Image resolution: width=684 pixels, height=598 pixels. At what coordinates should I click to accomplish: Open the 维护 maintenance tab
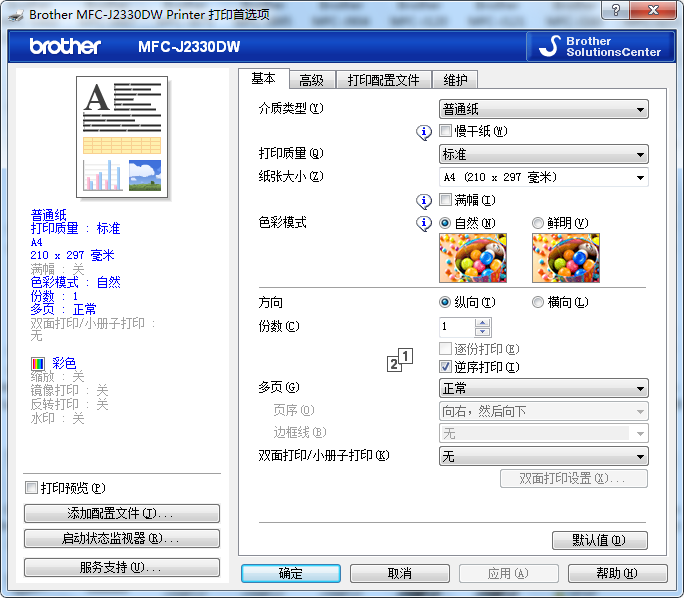[455, 80]
